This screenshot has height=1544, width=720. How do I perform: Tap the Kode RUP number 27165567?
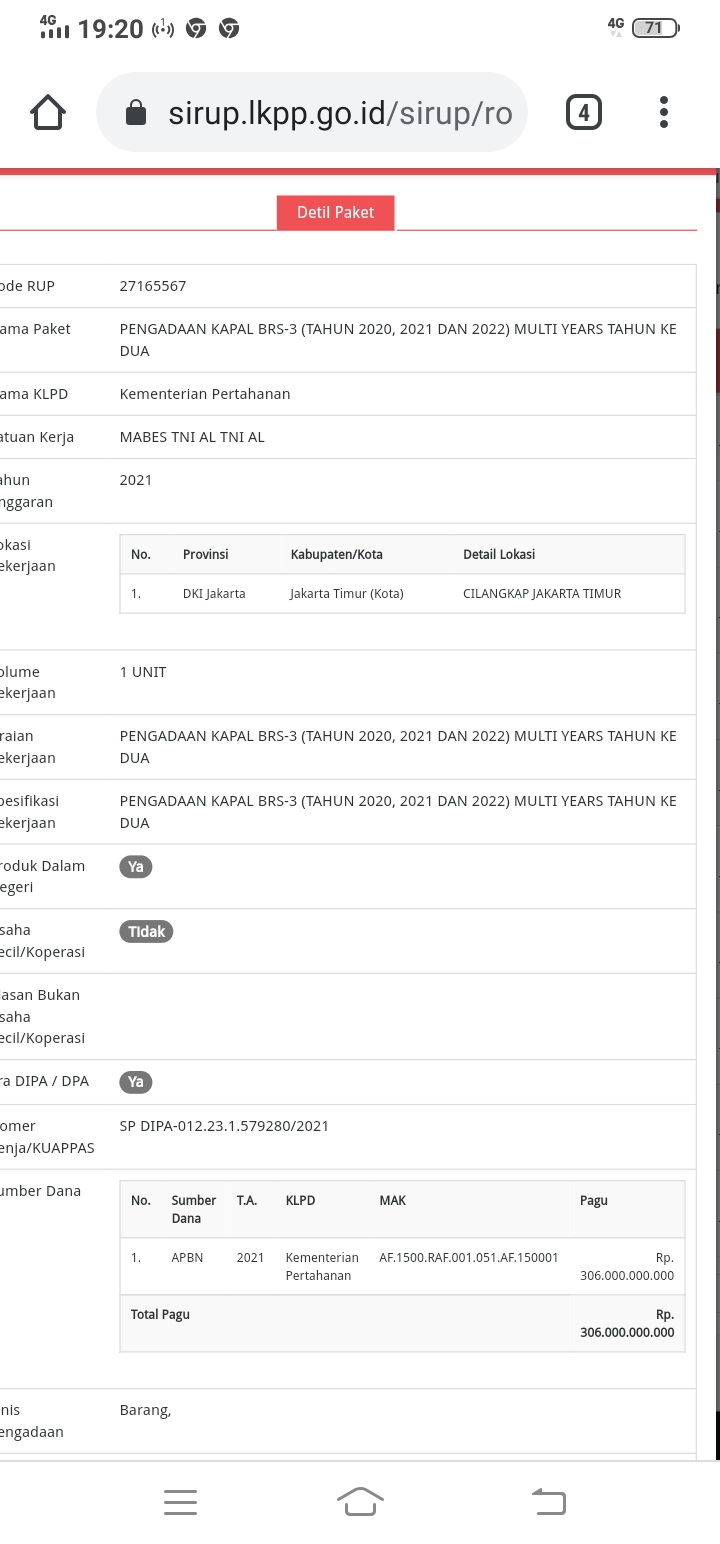[x=153, y=286]
